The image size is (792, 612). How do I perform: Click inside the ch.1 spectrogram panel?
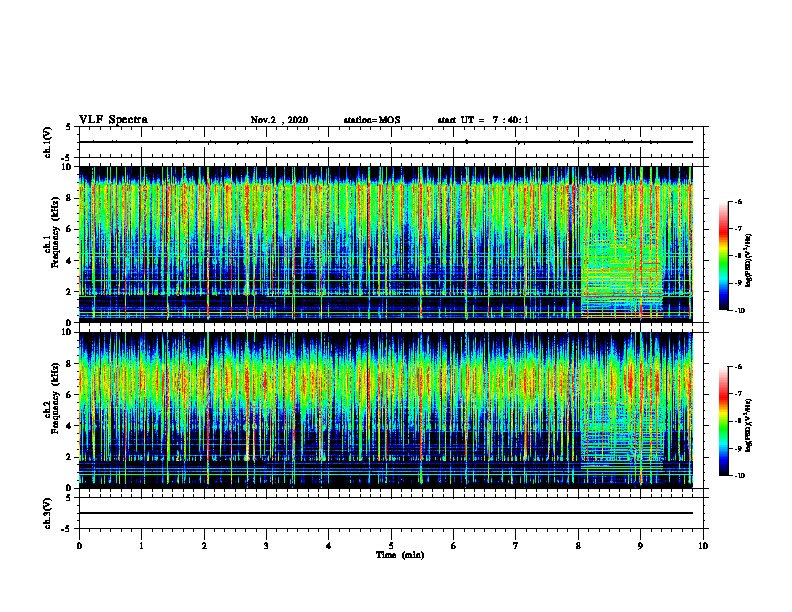385,244
